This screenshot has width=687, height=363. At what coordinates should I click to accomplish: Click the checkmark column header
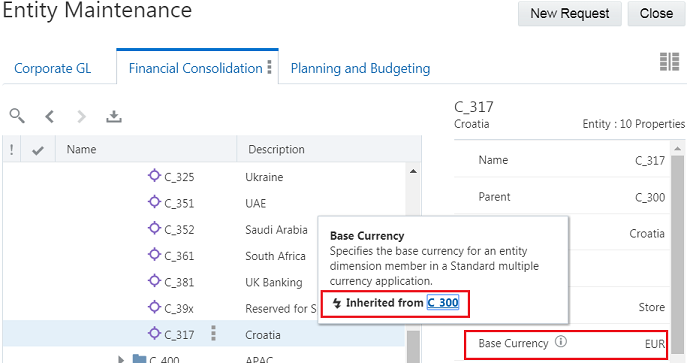(x=38, y=150)
